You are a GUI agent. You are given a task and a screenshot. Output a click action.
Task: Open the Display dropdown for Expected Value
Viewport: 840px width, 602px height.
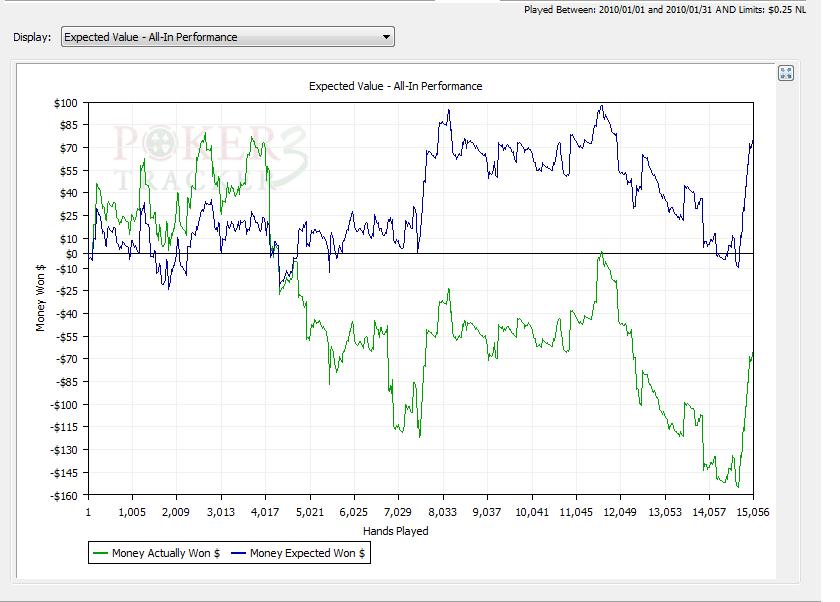[x=228, y=37]
